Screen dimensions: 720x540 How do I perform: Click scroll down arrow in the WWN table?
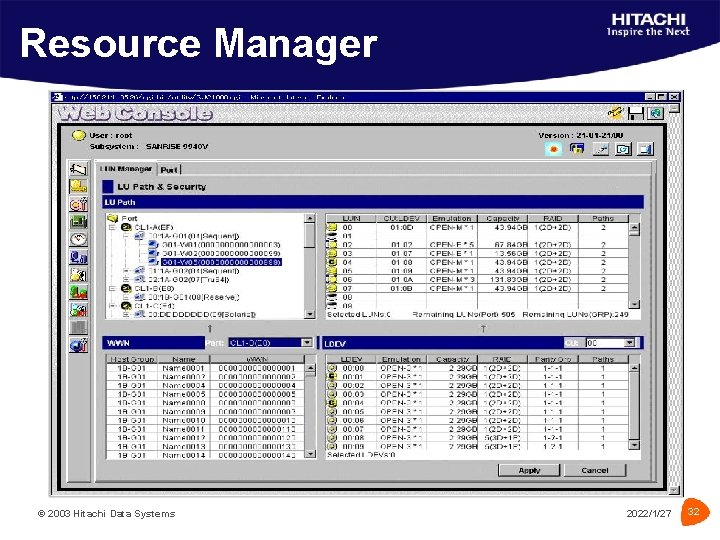[310, 454]
